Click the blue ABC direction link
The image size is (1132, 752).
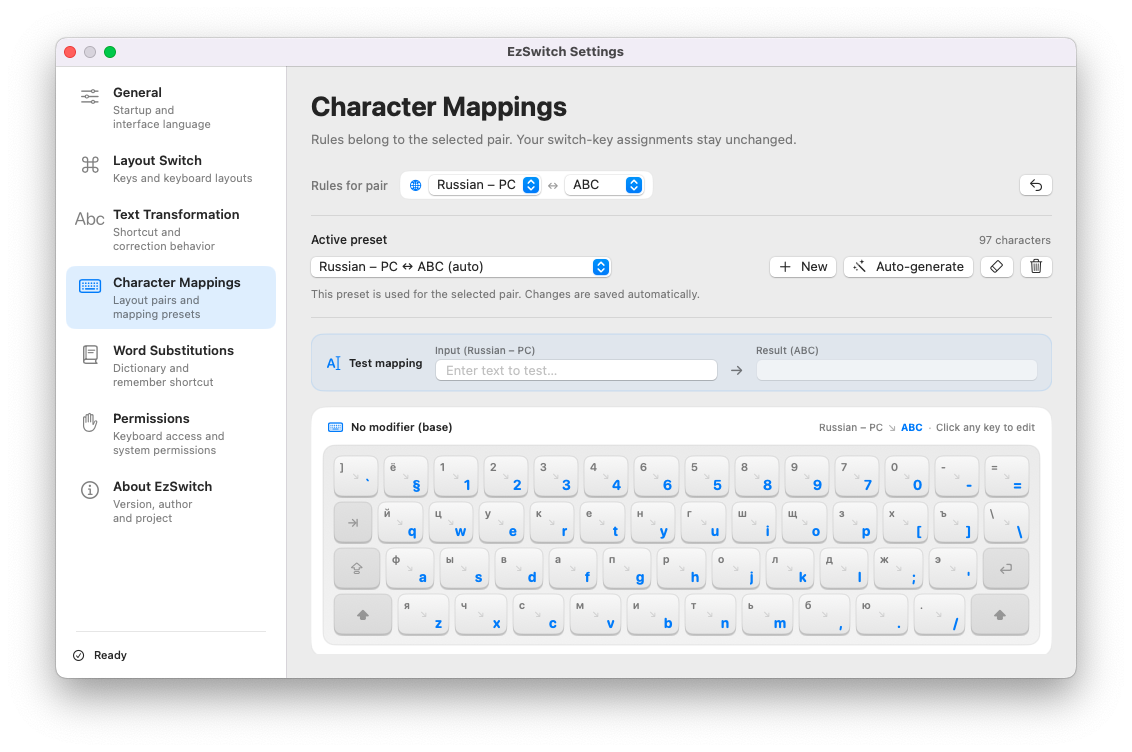coord(911,427)
